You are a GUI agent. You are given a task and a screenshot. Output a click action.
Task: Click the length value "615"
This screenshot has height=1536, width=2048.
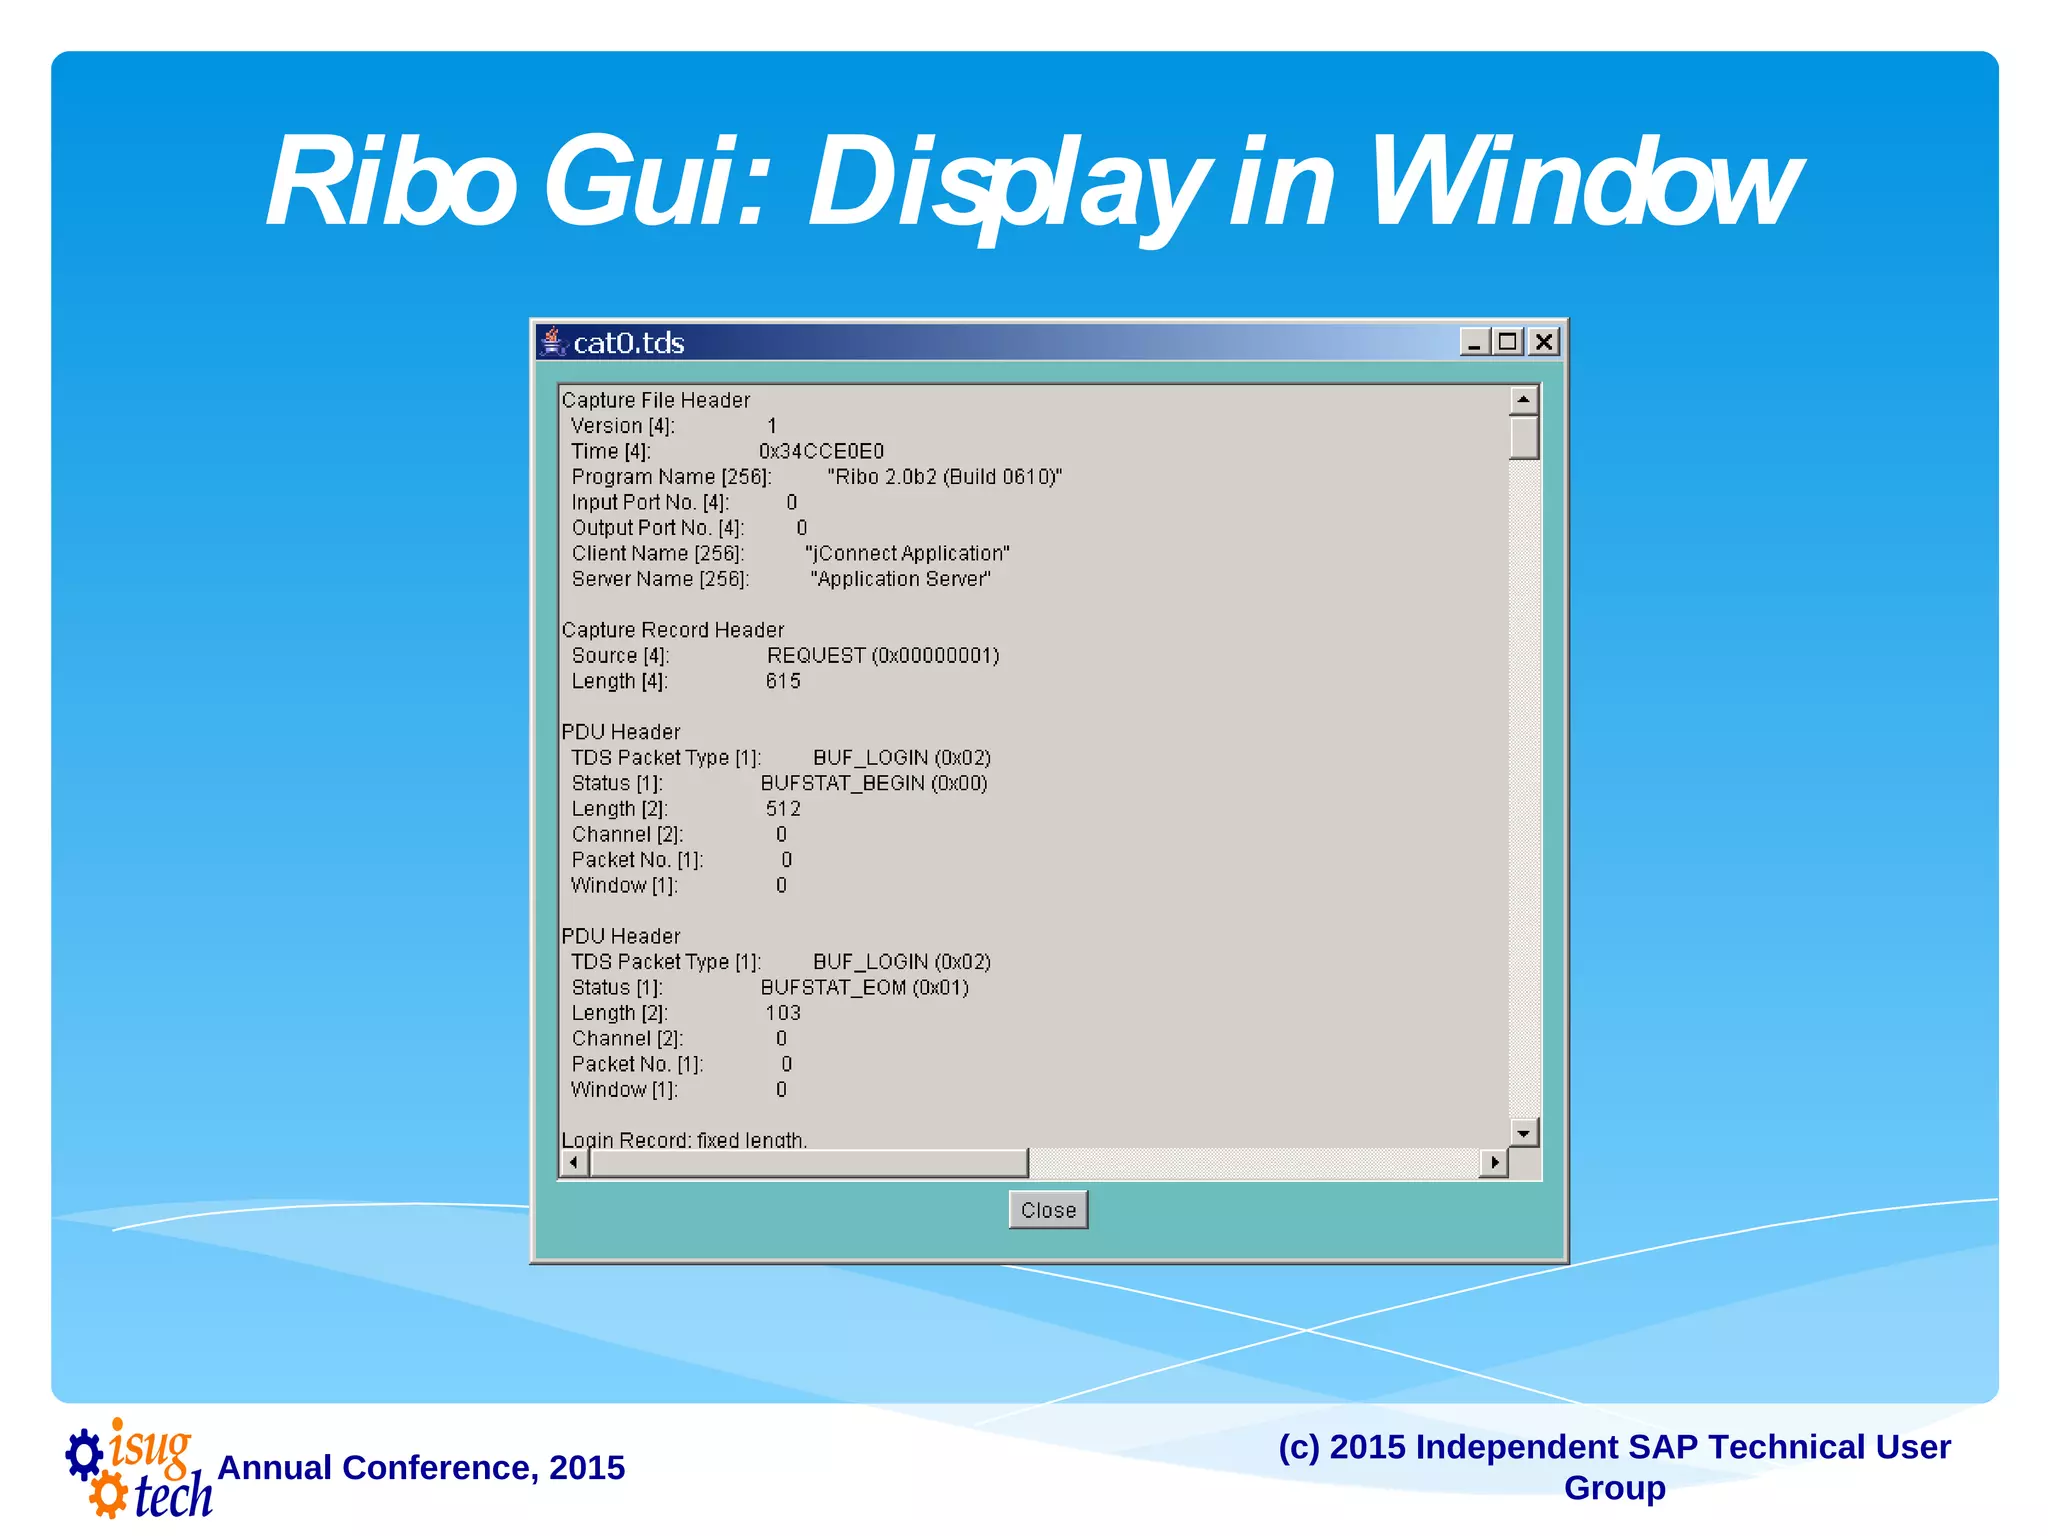tap(783, 681)
